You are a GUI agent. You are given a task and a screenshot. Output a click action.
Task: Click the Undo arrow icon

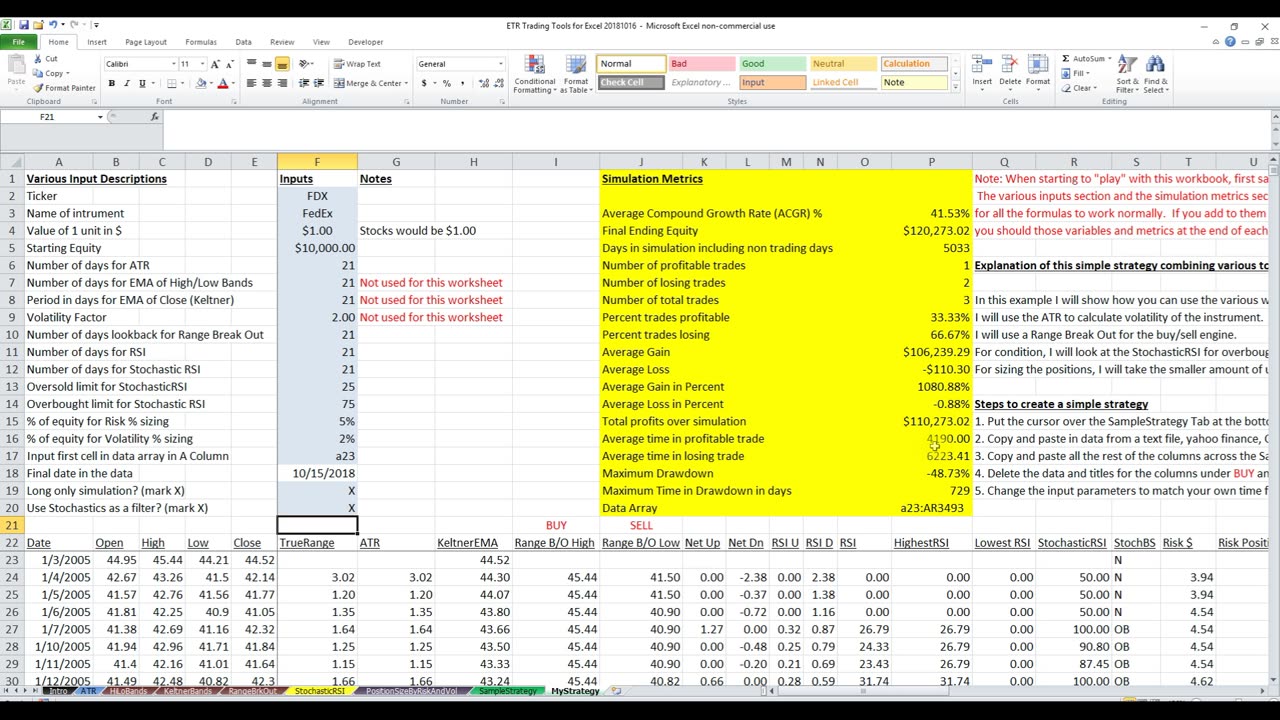(x=51, y=24)
